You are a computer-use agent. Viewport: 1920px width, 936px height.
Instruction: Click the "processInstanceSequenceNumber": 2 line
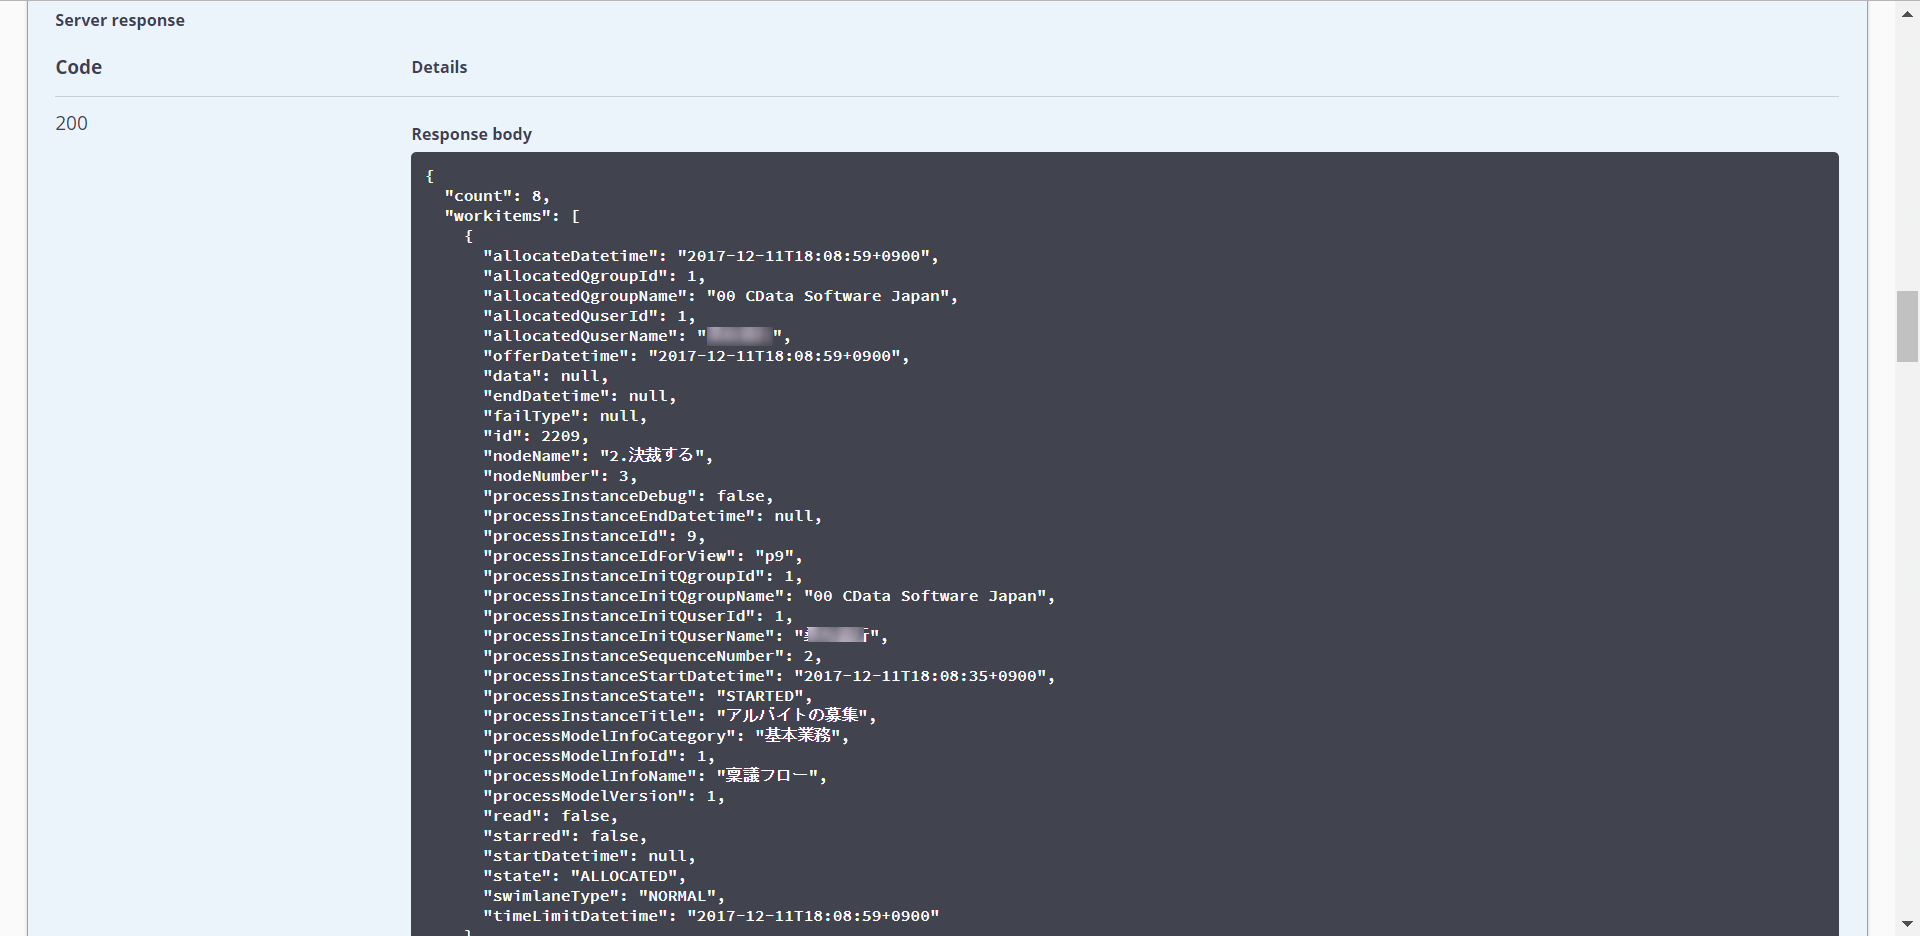(x=653, y=656)
